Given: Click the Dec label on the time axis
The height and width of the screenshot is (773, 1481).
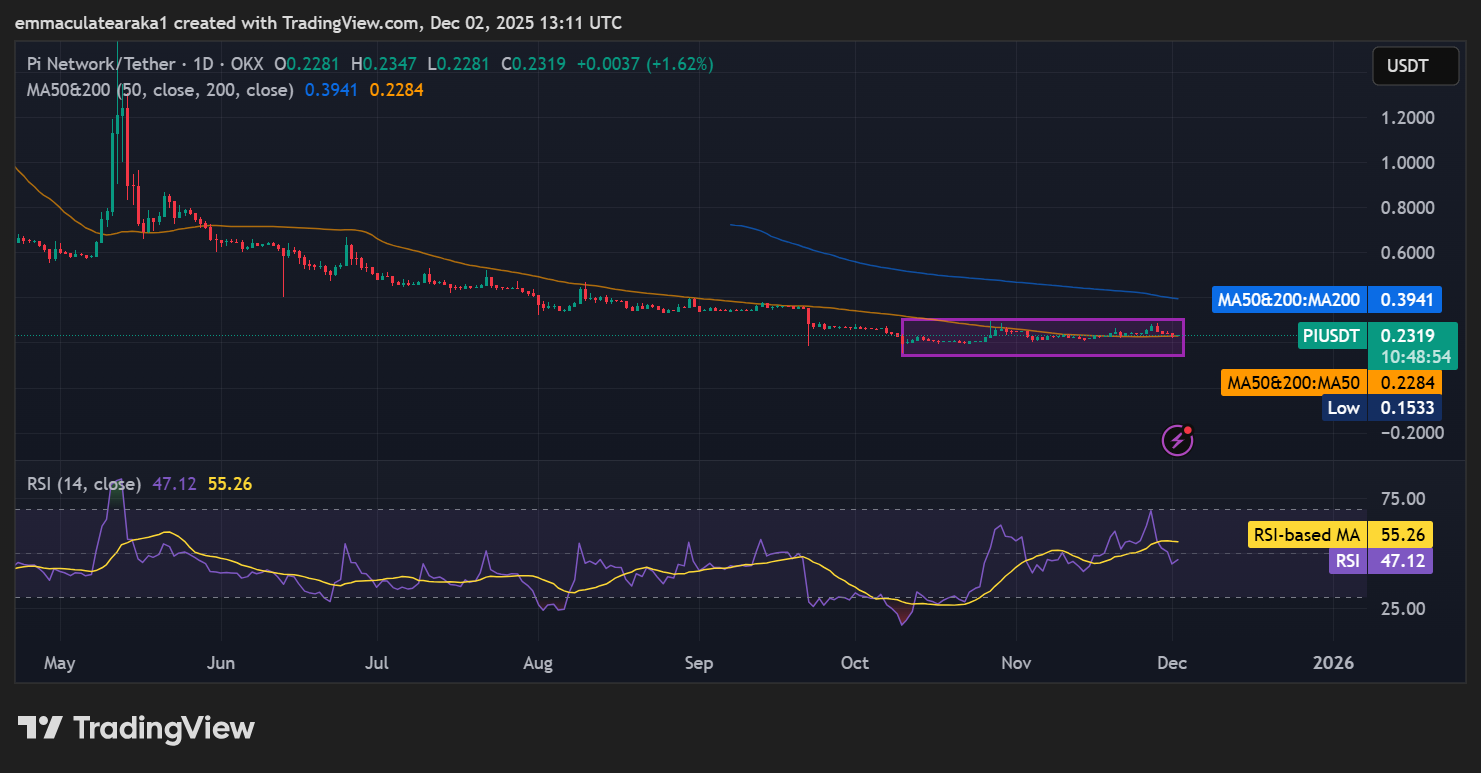Looking at the screenshot, I should click(1172, 662).
